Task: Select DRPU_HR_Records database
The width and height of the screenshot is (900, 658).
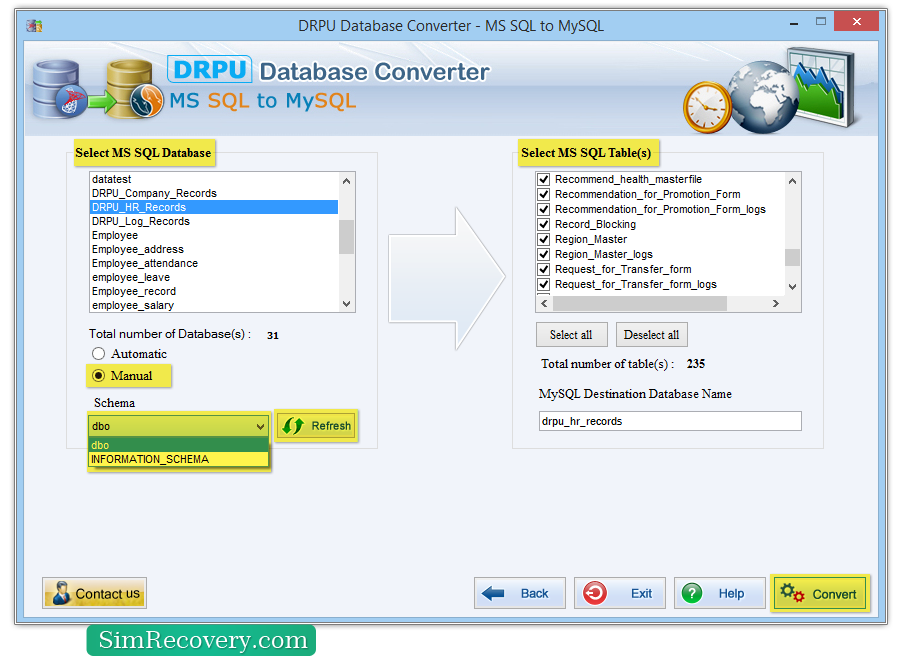Action: 214,207
